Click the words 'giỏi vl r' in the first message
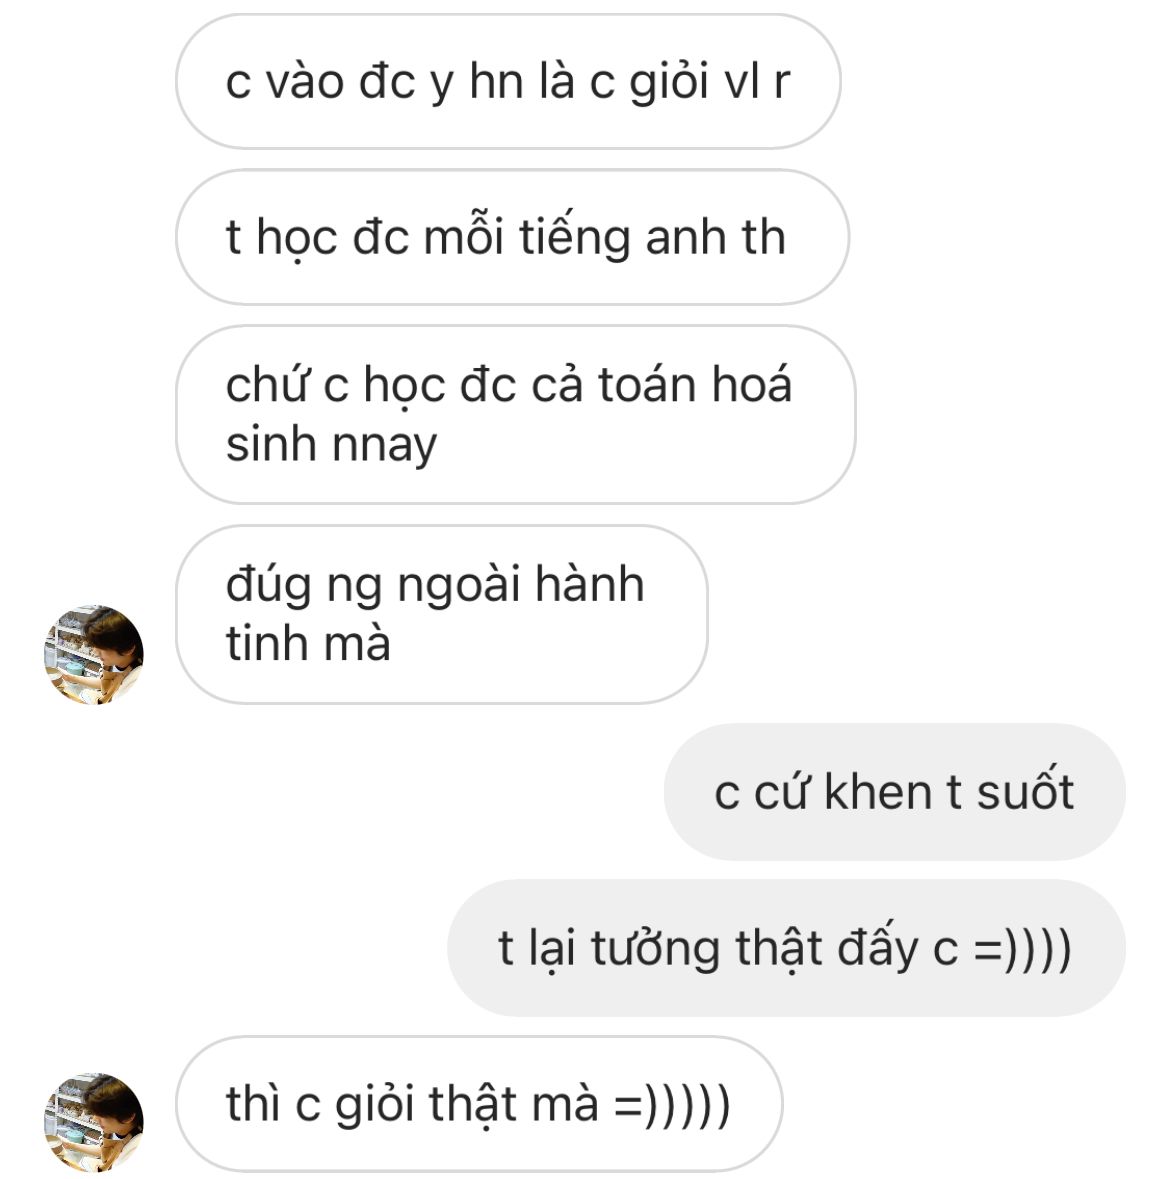This screenshot has height=1179, width=1170. tap(709, 81)
